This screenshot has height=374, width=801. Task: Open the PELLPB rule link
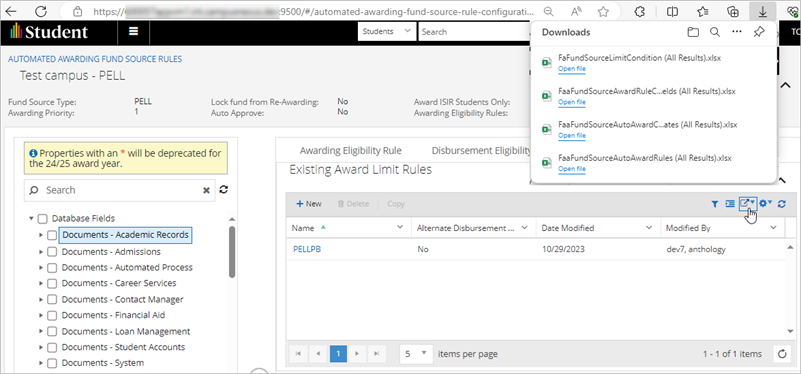click(307, 249)
